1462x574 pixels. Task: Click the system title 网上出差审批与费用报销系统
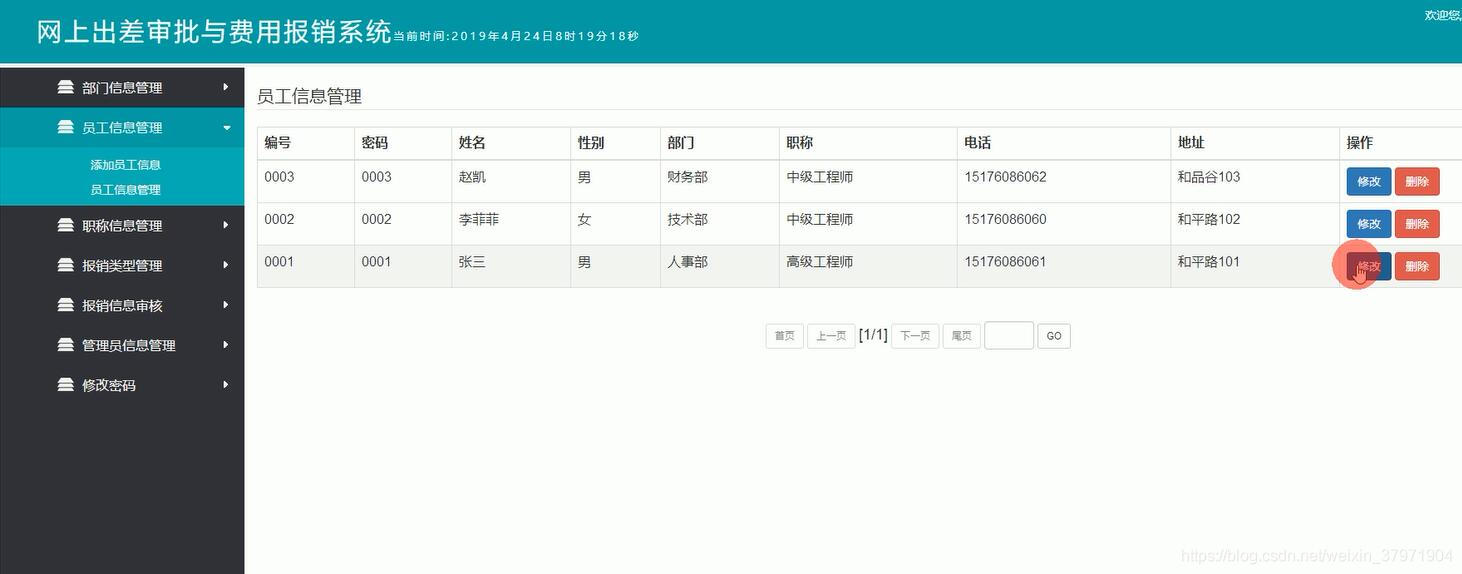pos(214,31)
